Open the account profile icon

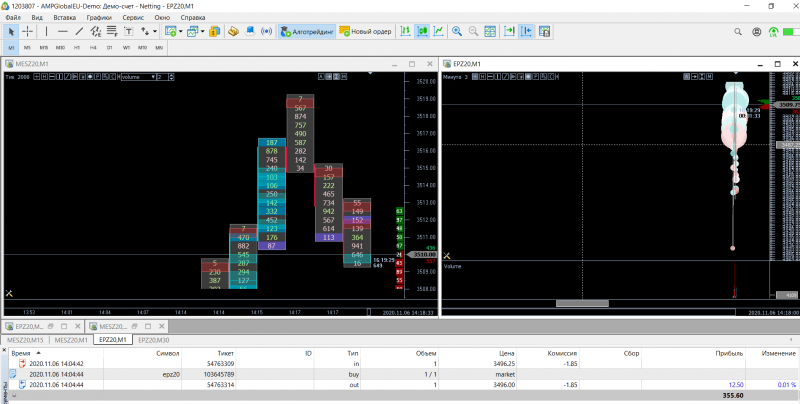pyautogui.click(x=757, y=32)
